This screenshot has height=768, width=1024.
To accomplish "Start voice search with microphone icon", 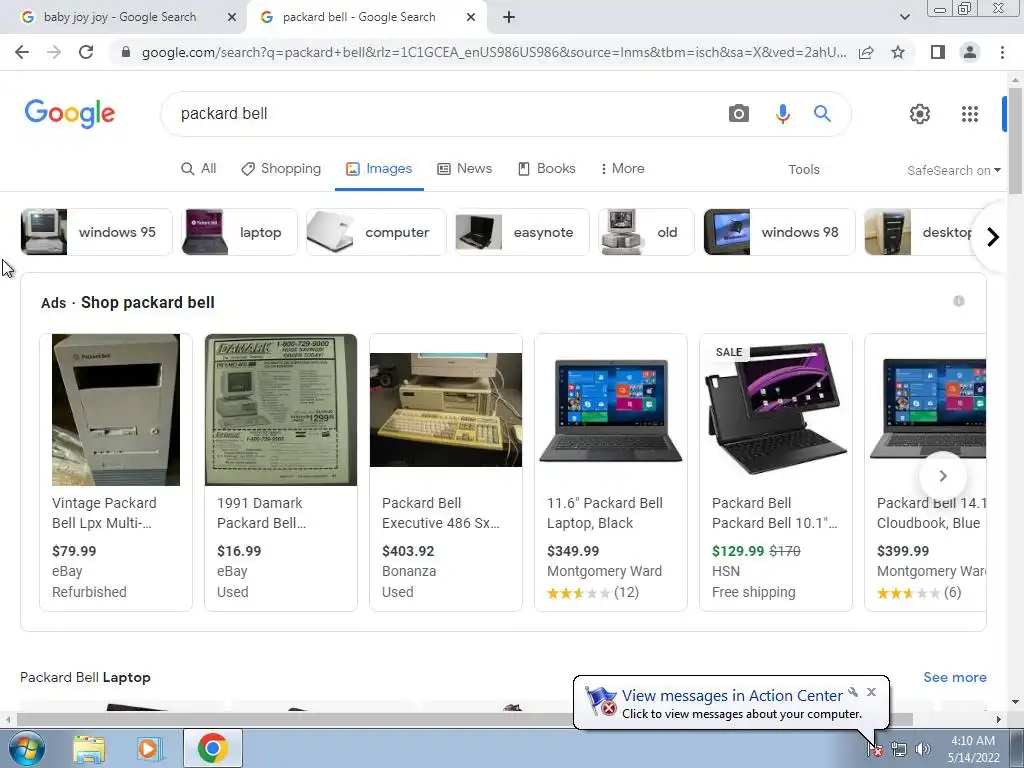I will 782,114.
